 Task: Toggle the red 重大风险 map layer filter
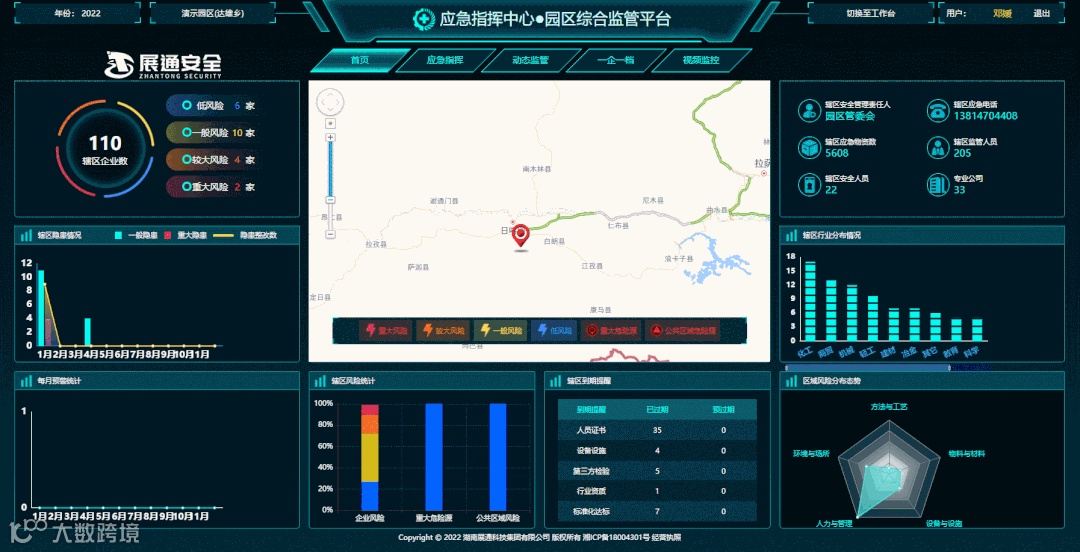point(386,331)
